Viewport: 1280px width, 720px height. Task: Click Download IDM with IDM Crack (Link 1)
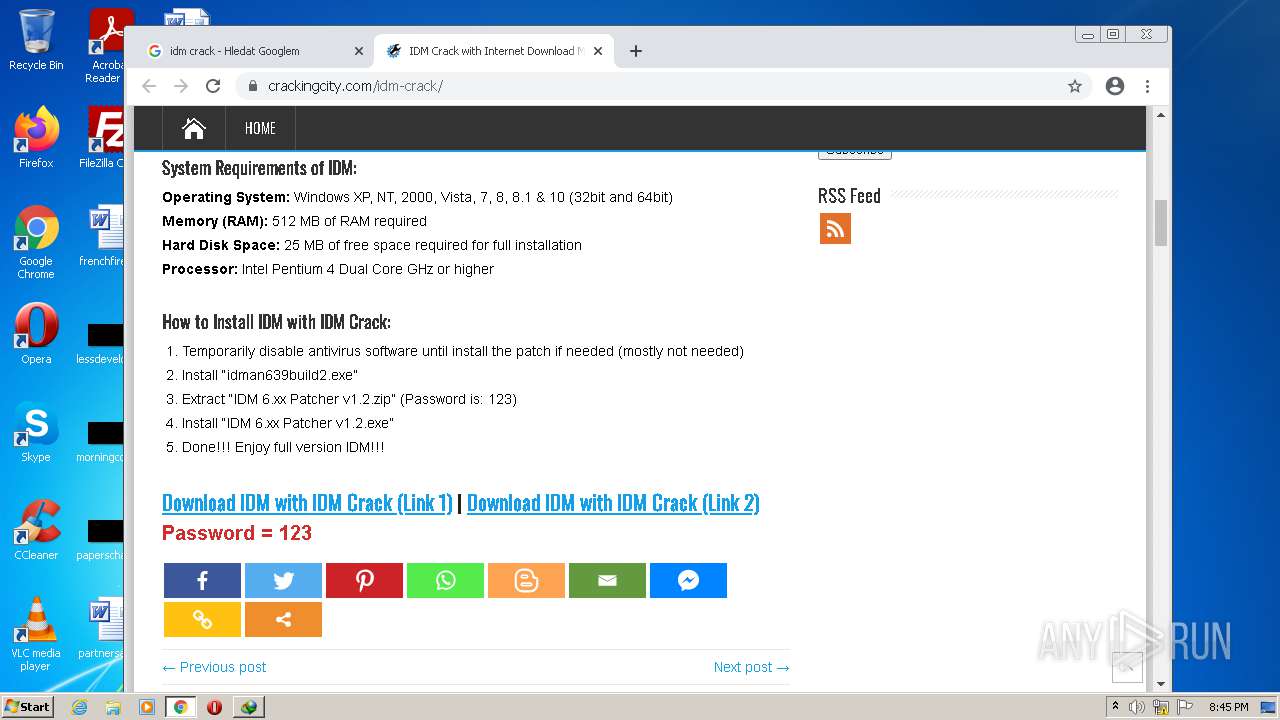[307, 503]
